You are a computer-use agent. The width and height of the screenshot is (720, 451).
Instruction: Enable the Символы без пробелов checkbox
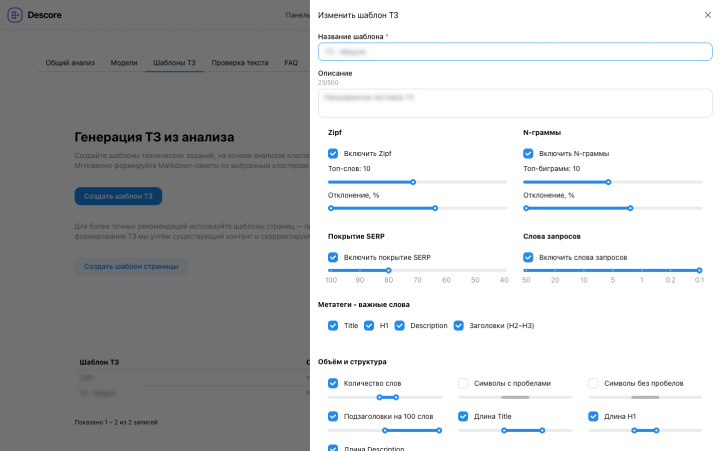593,383
